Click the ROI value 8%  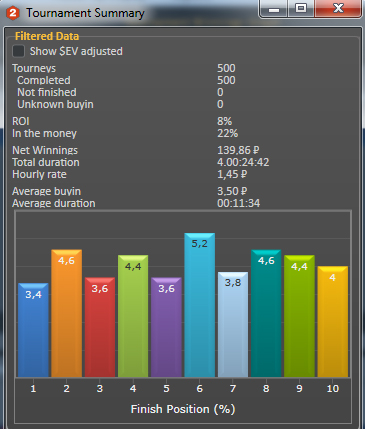(225, 121)
